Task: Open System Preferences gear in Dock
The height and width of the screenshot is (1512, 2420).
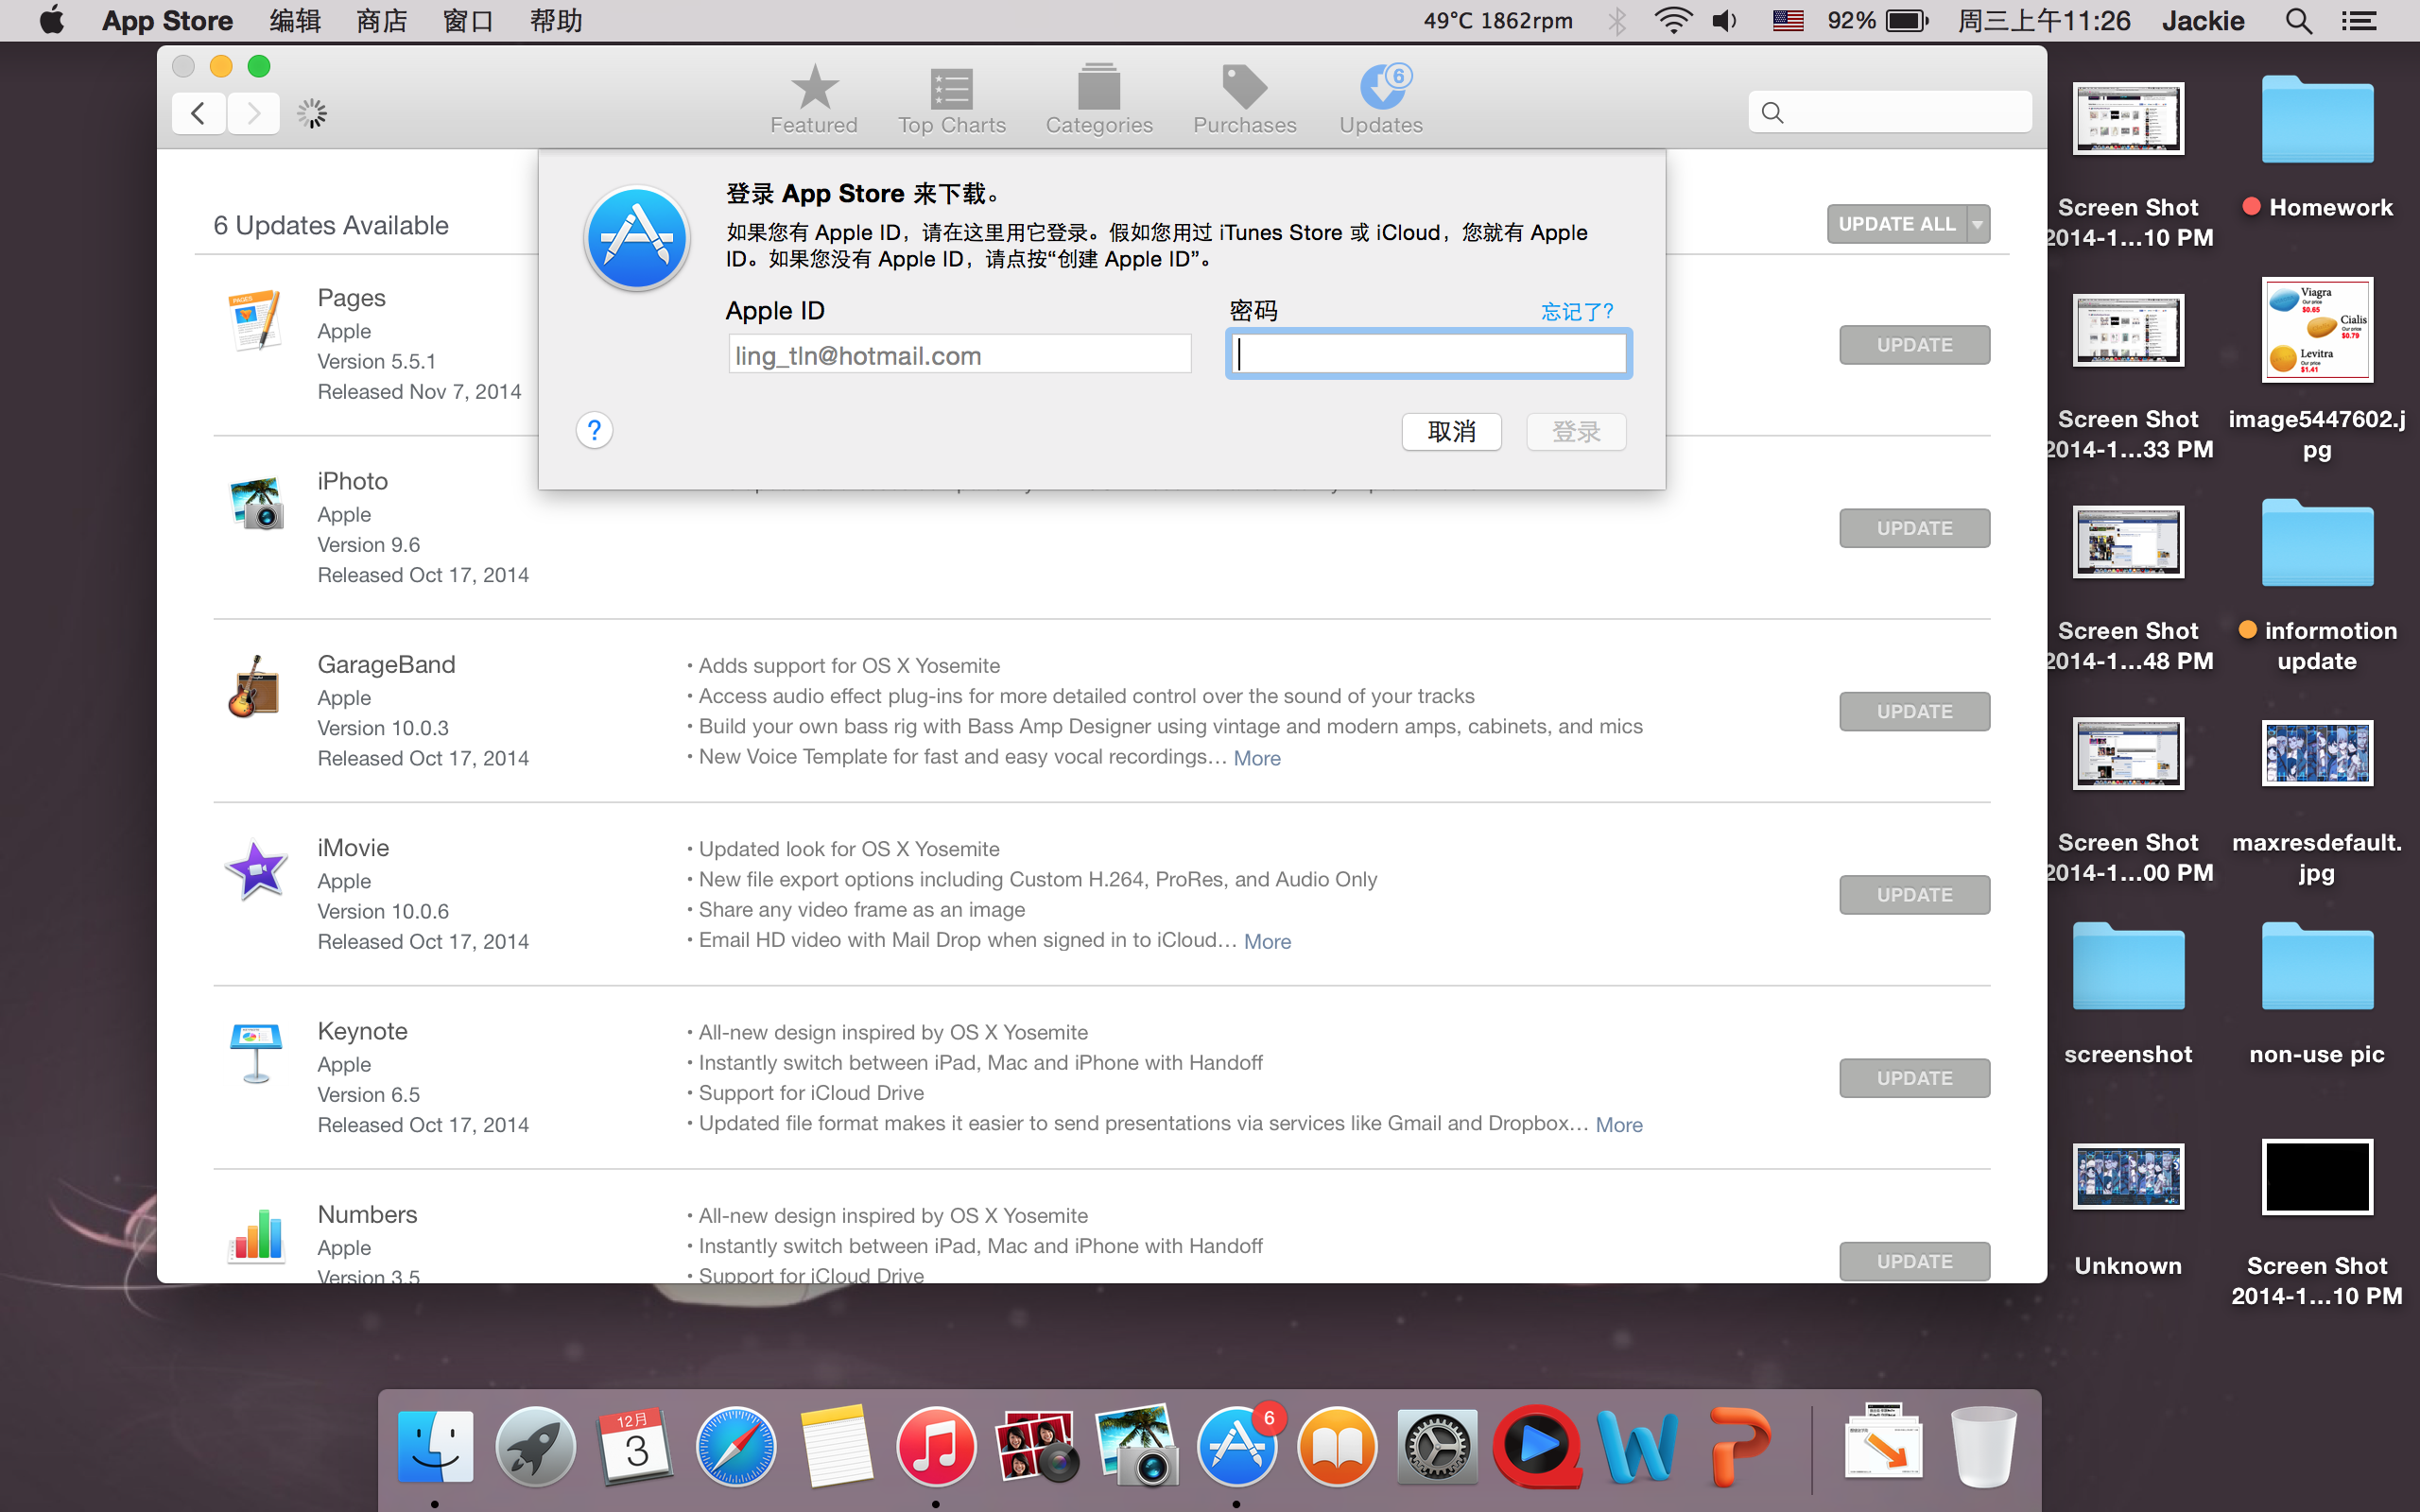Action: [1437, 1446]
